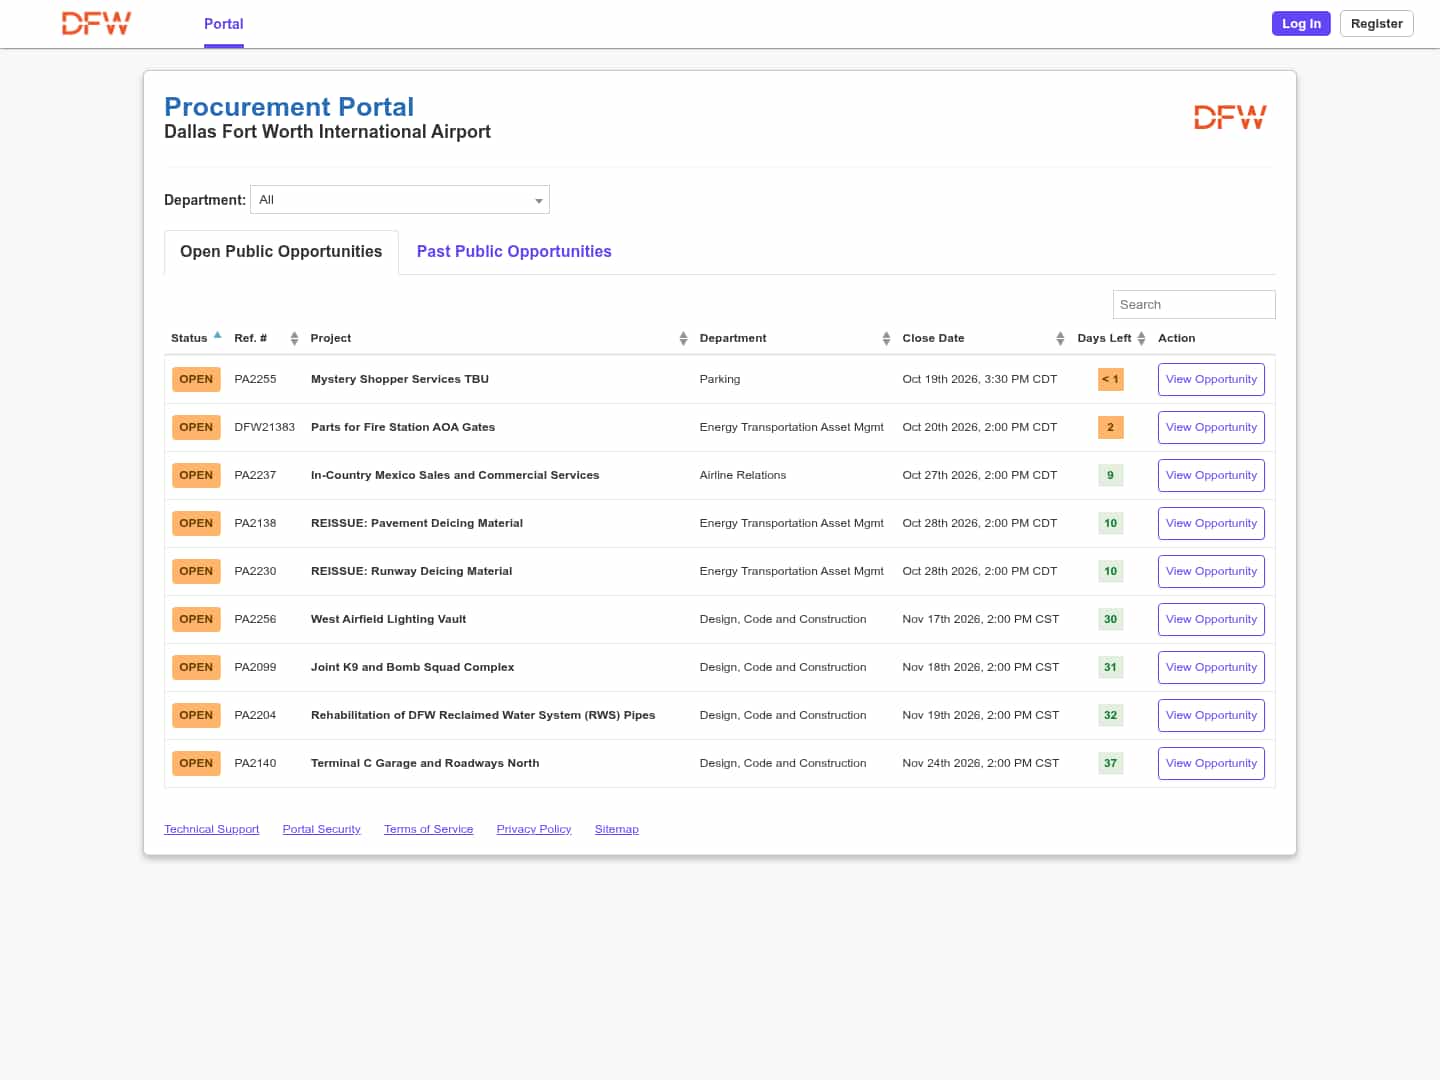Sort by Project column sort arrows
Screen dimensions: 1440x1080
click(x=683, y=339)
